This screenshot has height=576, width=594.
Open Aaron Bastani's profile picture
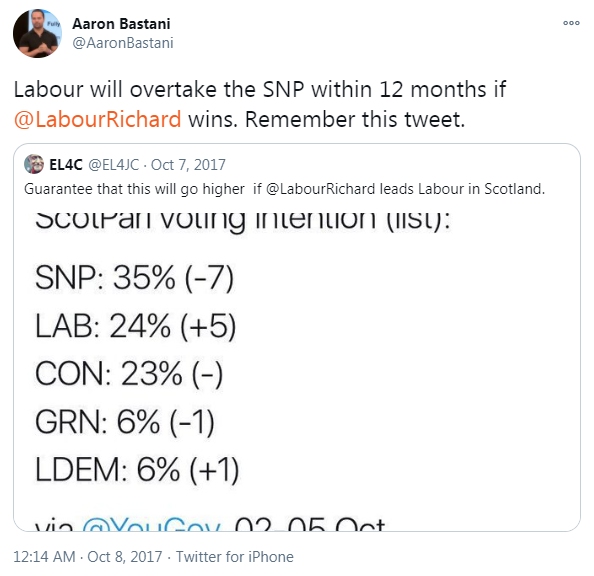(x=37, y=33)
